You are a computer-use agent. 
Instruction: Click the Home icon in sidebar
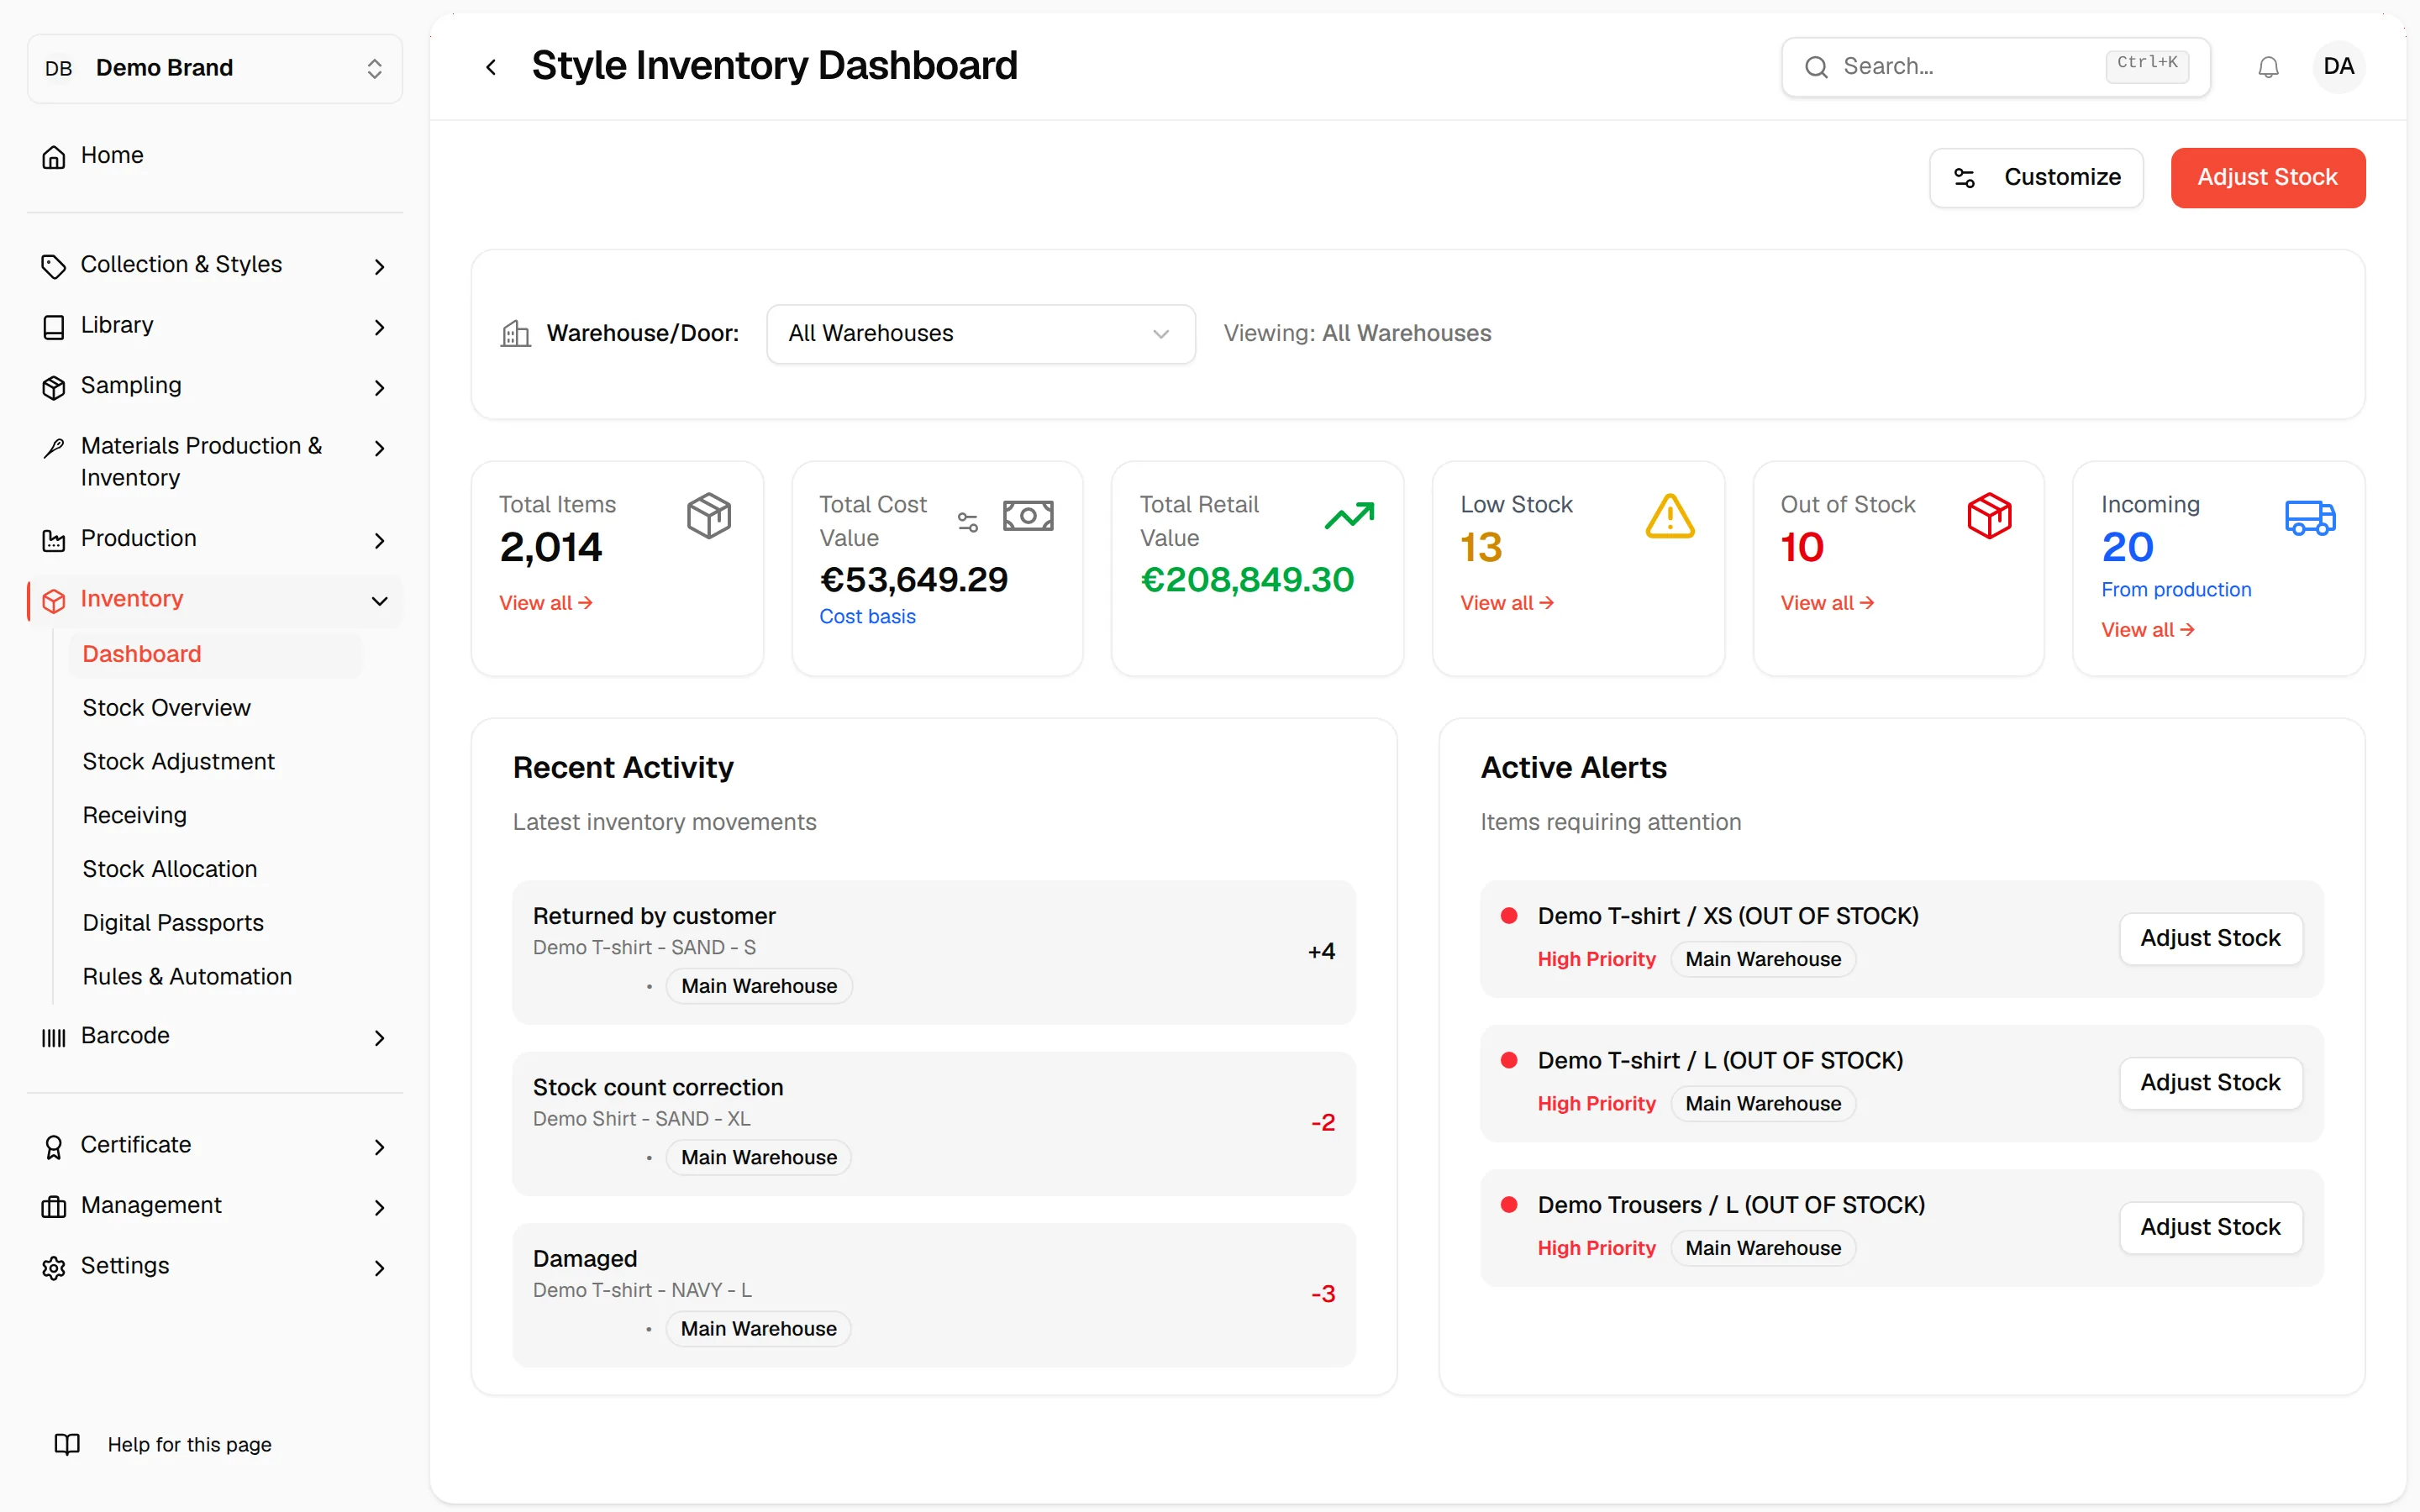pyautogui.click(x=54, y=157)
